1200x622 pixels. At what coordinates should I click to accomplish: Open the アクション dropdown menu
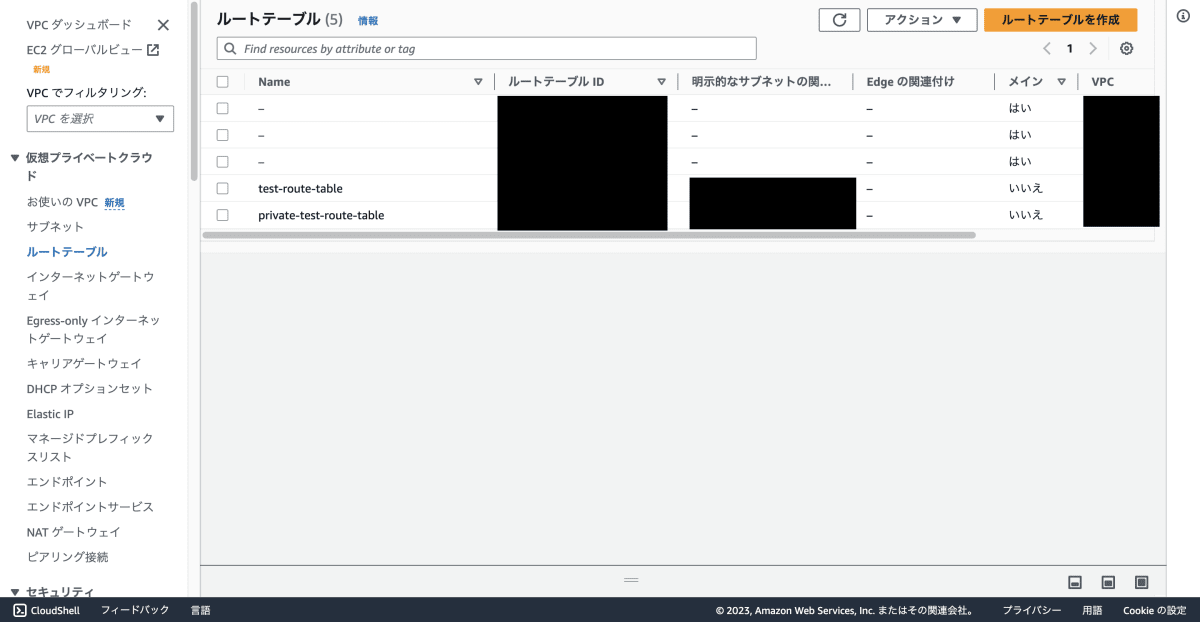coord(922,20)
